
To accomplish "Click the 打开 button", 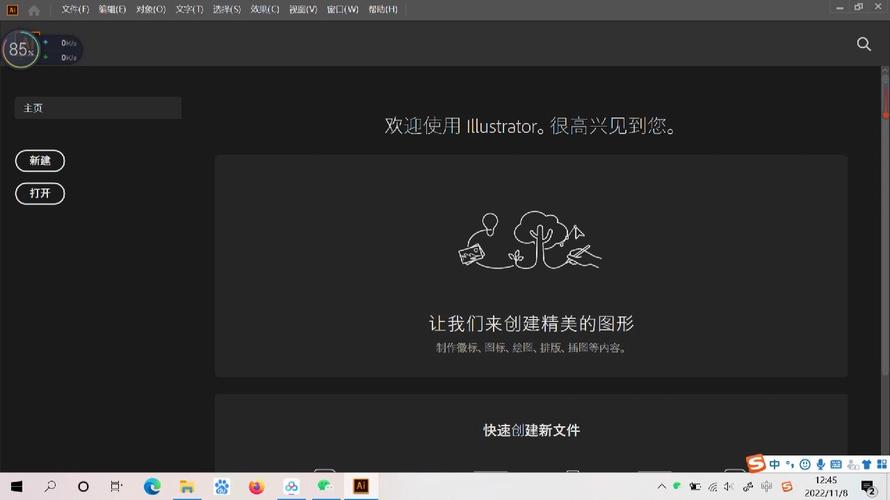I will pos(40,193).
